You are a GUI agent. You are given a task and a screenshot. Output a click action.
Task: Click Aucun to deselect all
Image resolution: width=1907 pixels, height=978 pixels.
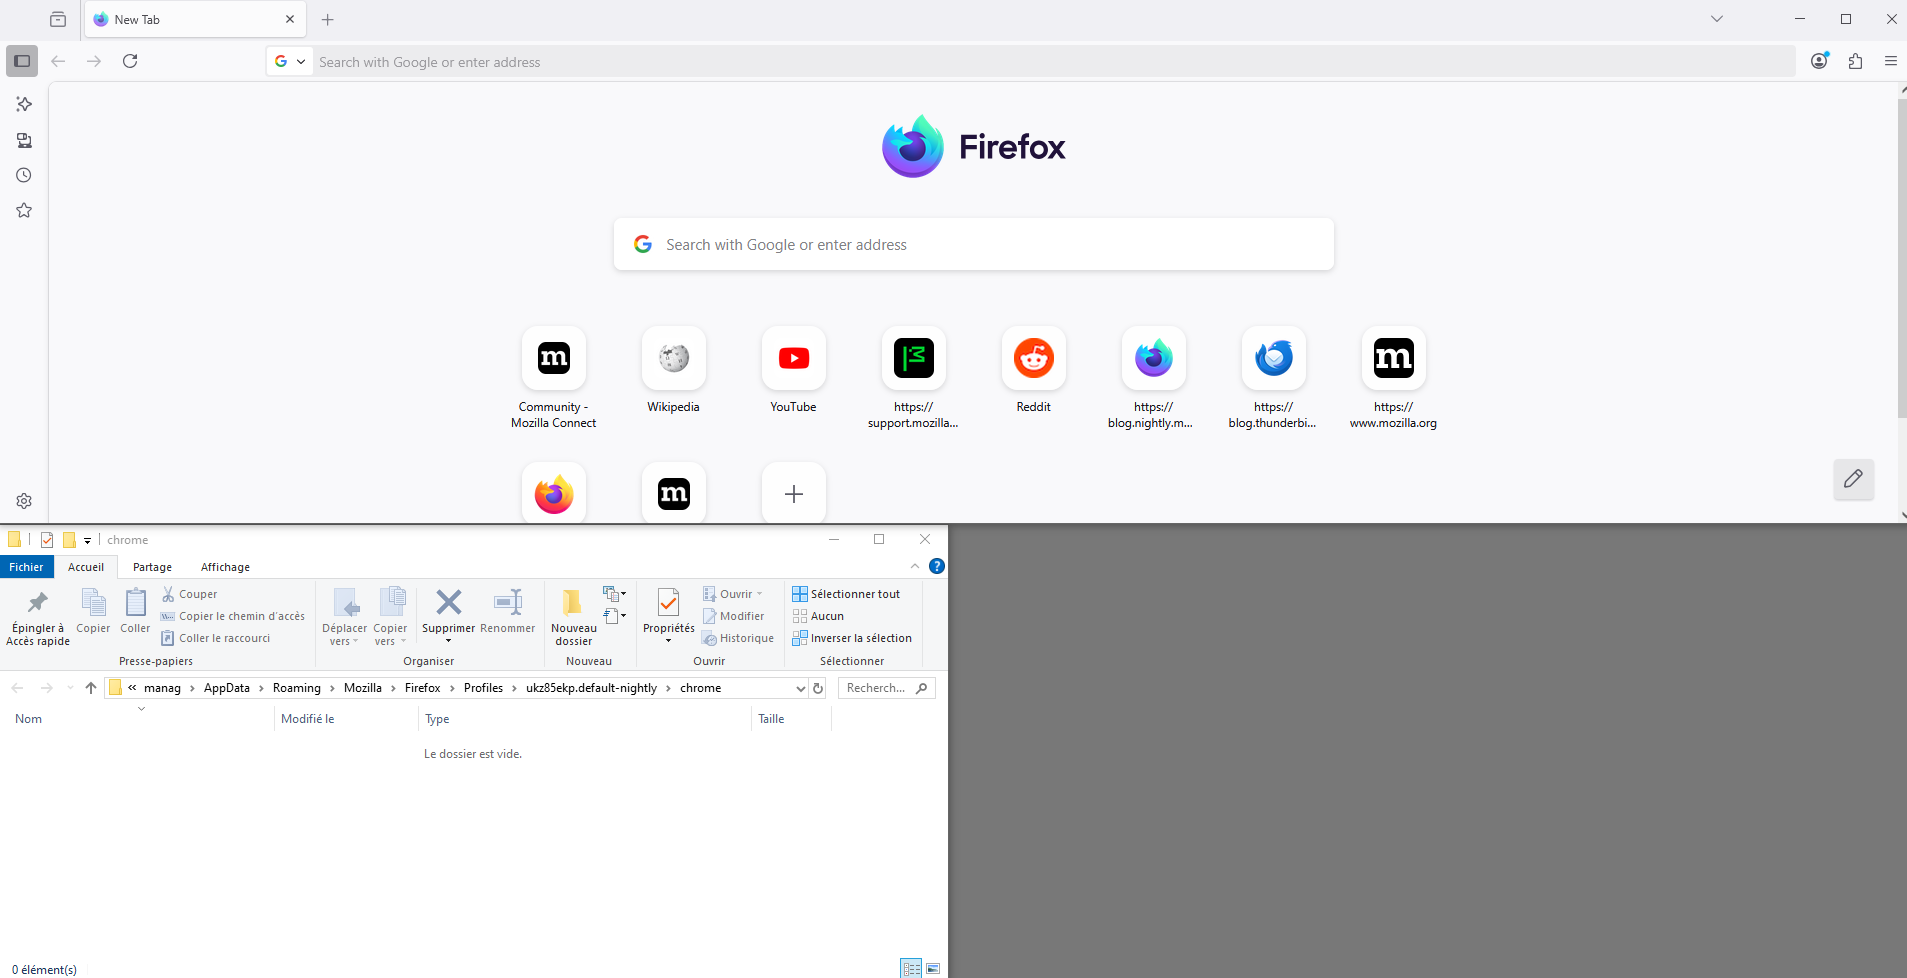pyautogui.click(x=818, y=616)
